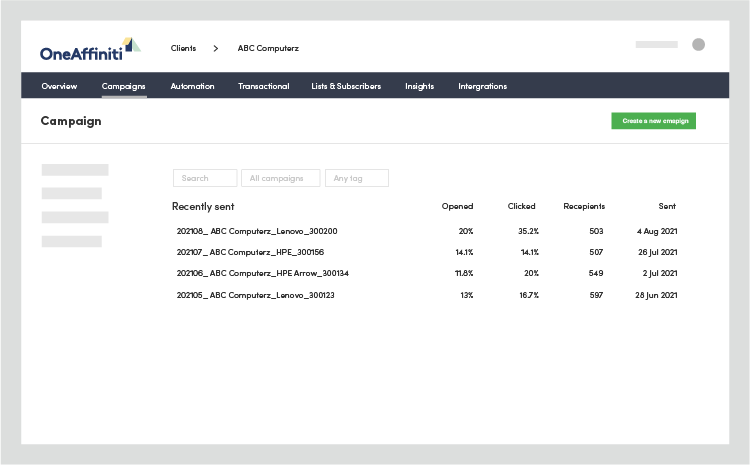Click the 11.8% opened value
750x465 pixels.
point(464,273)
